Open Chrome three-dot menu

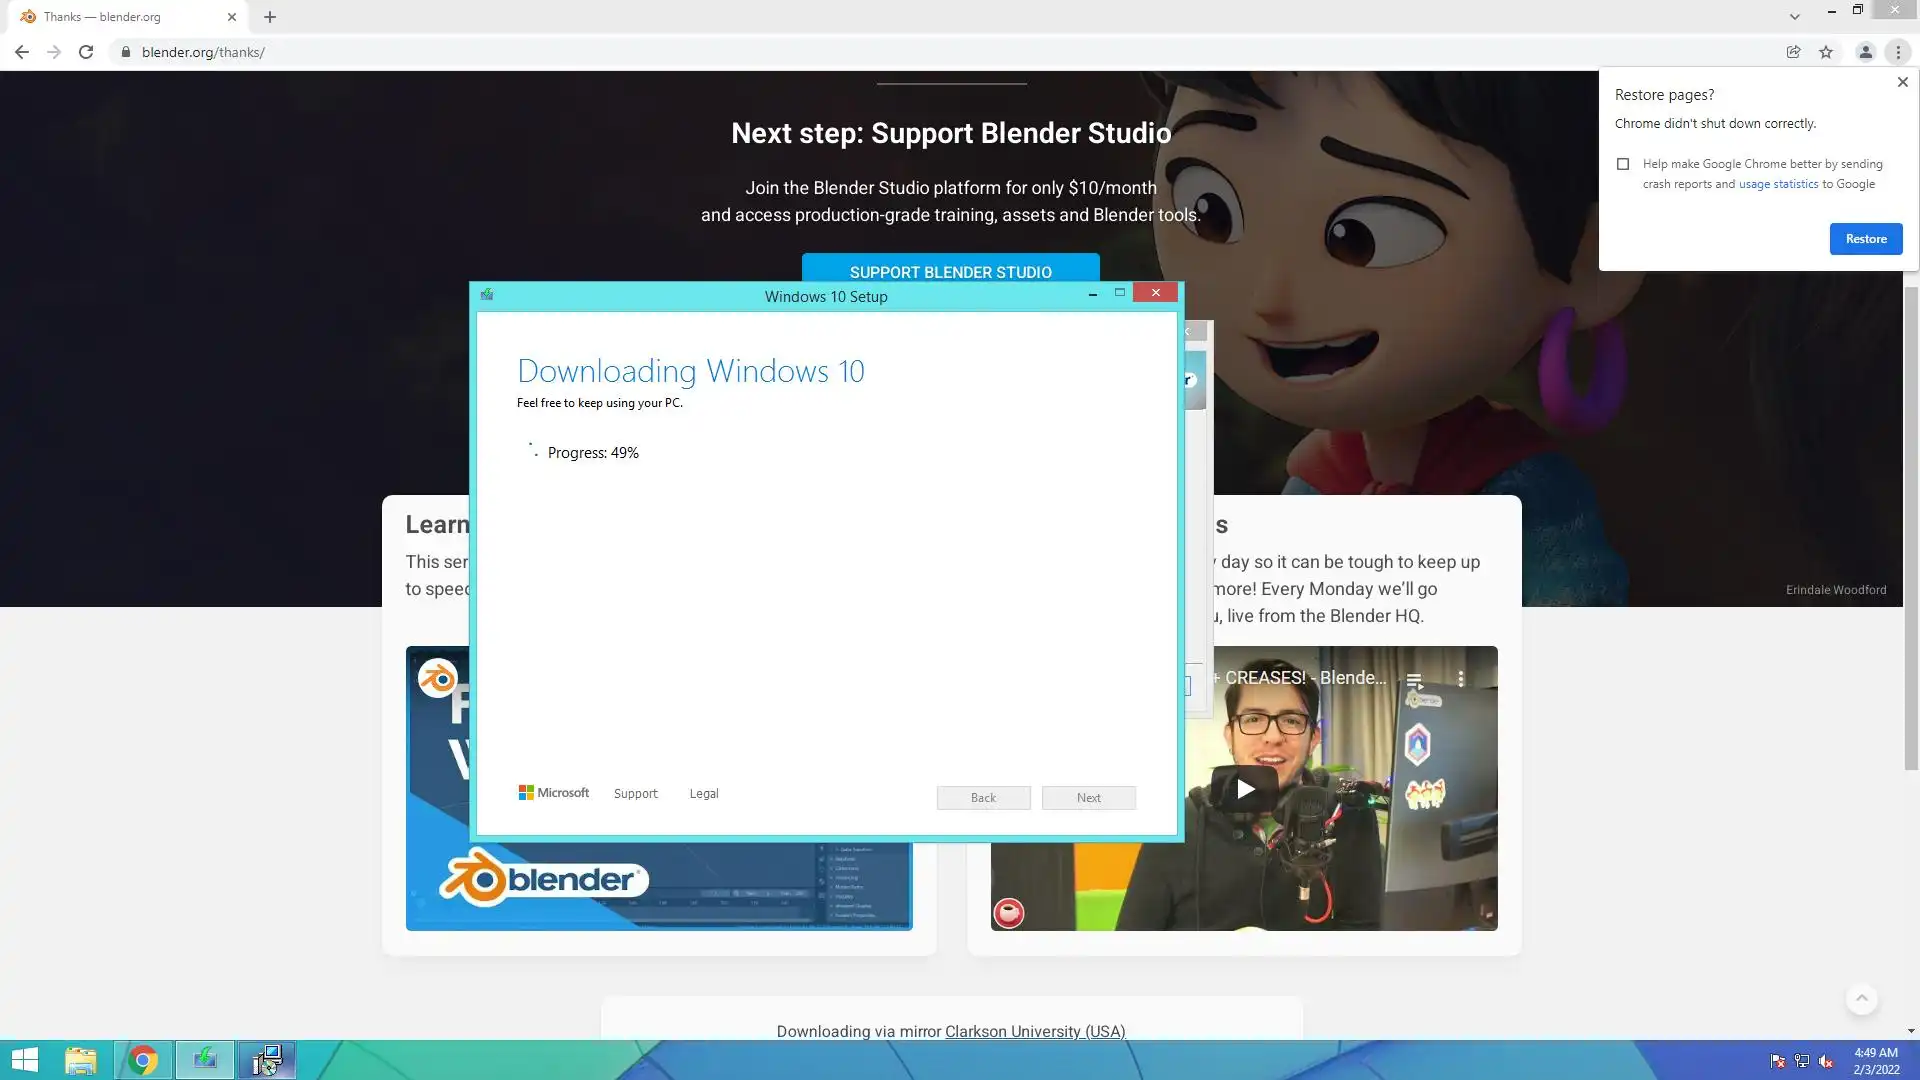tap(1898, 52)
